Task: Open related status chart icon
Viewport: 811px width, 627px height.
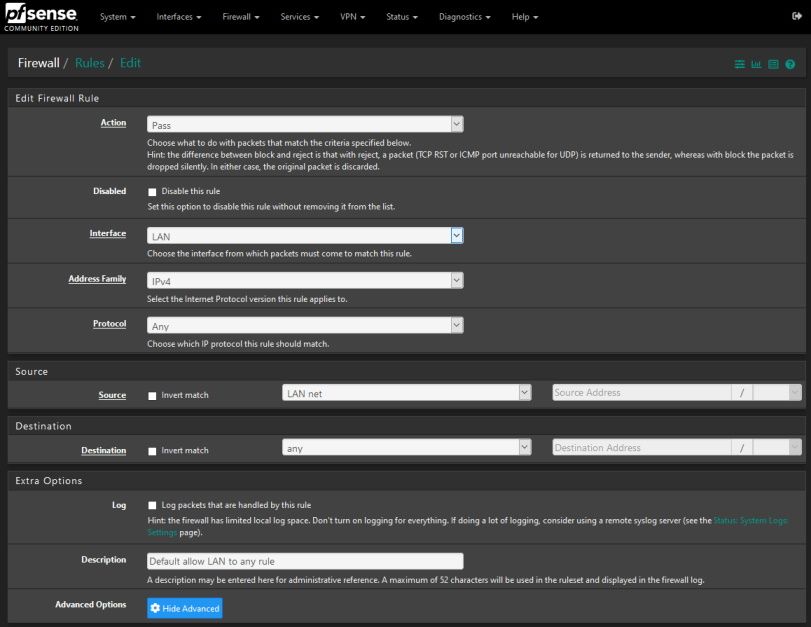Action: tap(756, 64)
